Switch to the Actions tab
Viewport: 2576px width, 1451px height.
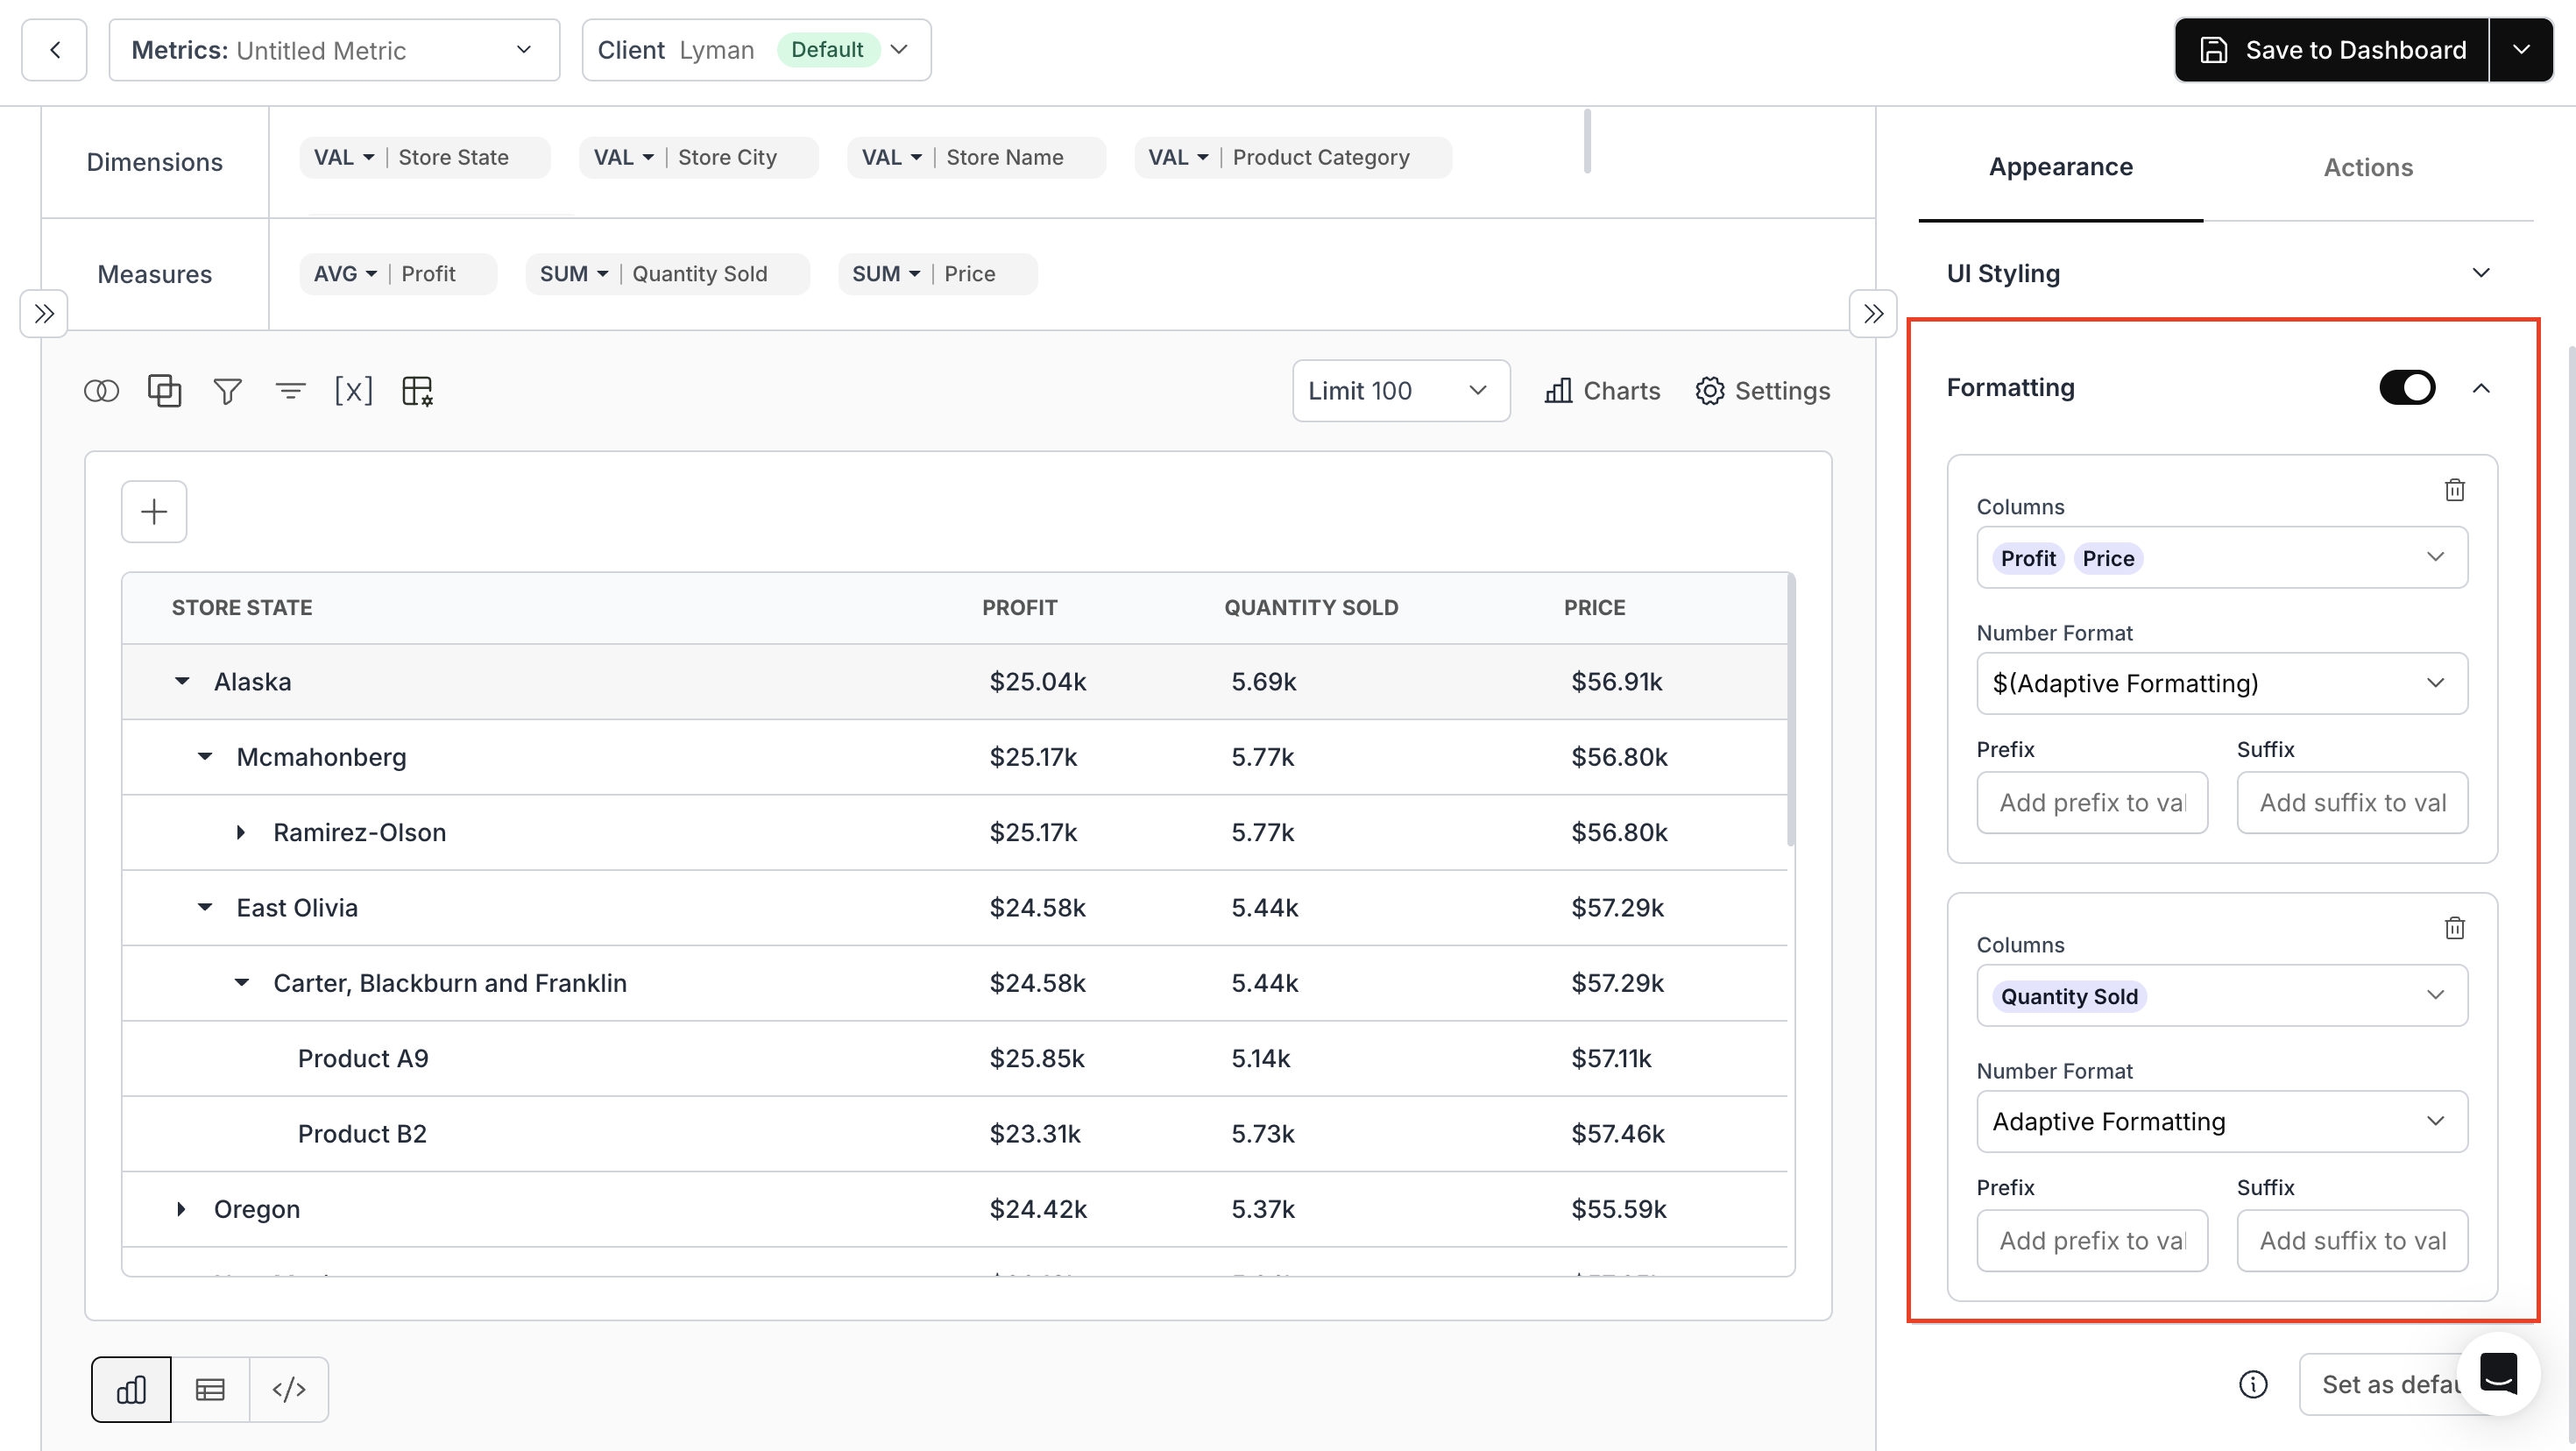pos(2367,167)
